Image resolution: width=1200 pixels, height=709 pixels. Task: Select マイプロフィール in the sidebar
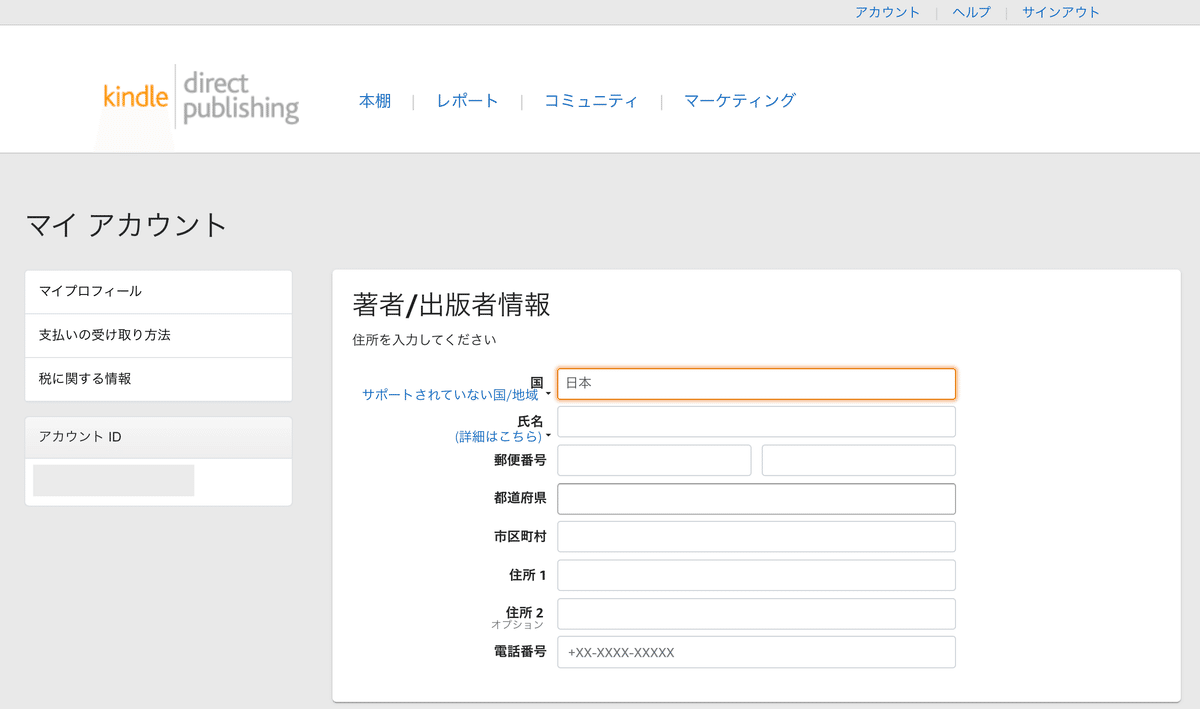158,292
